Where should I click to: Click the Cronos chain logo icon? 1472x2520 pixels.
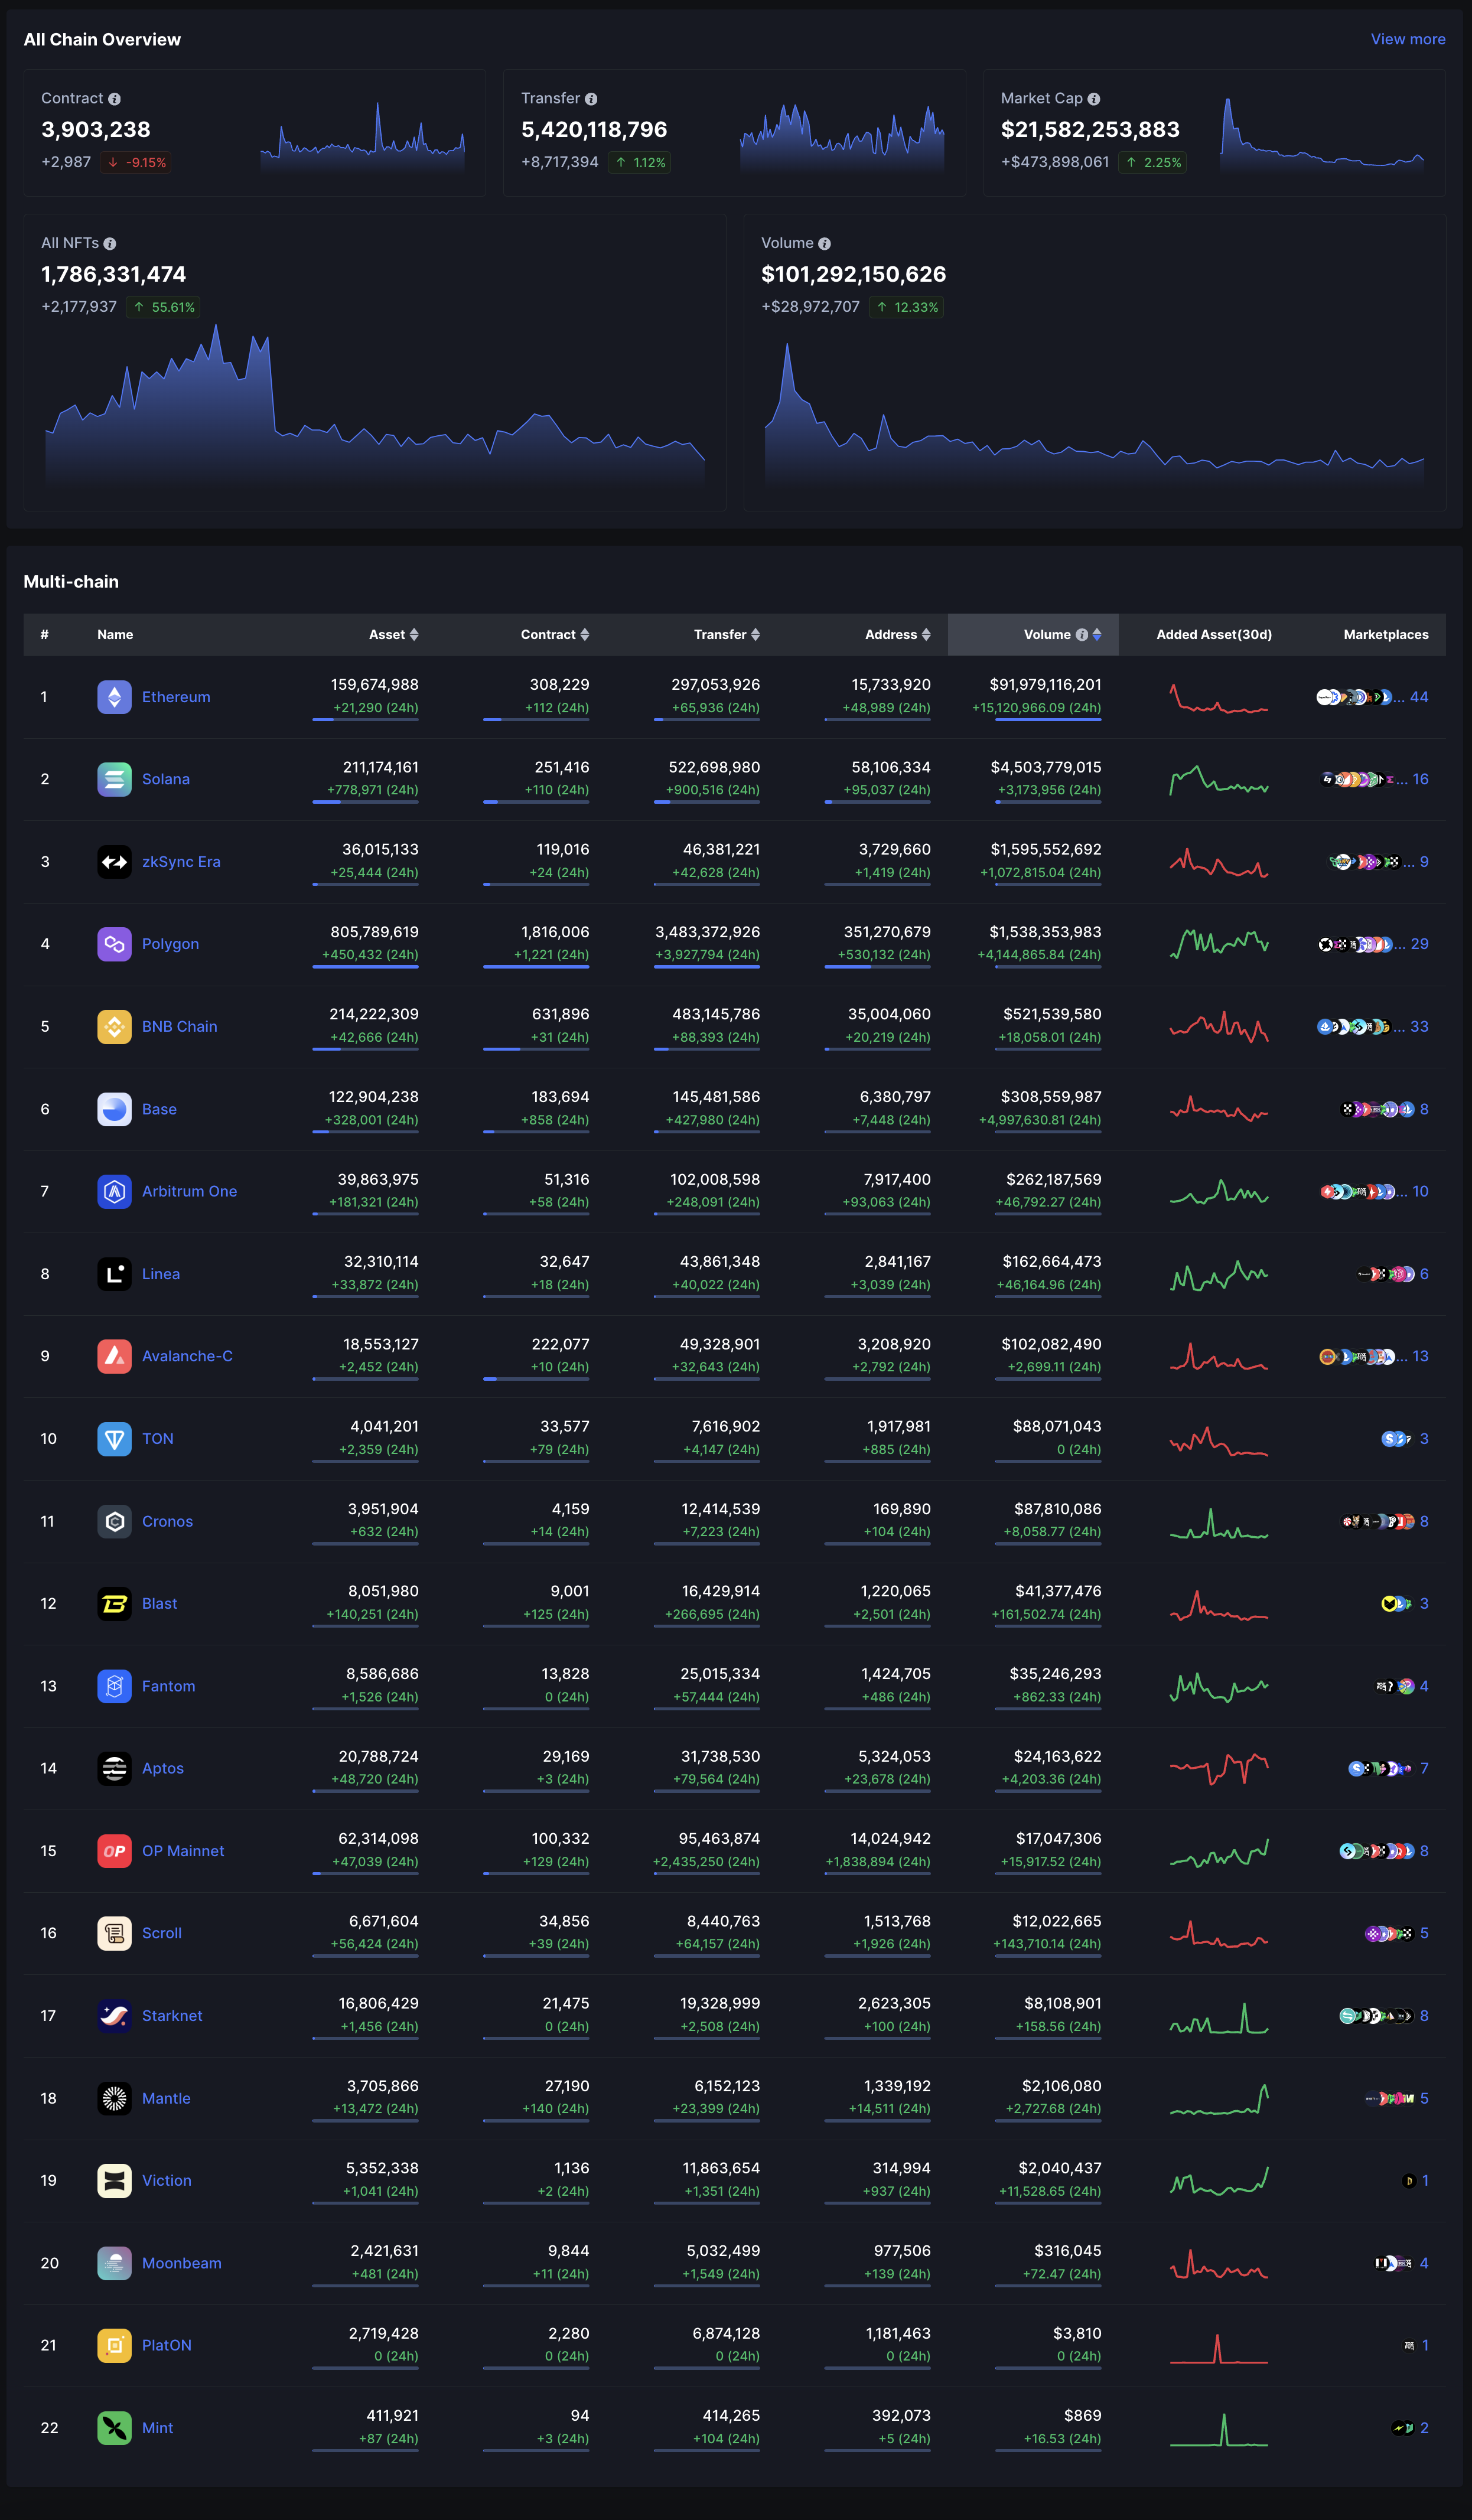click(114, 1521)
